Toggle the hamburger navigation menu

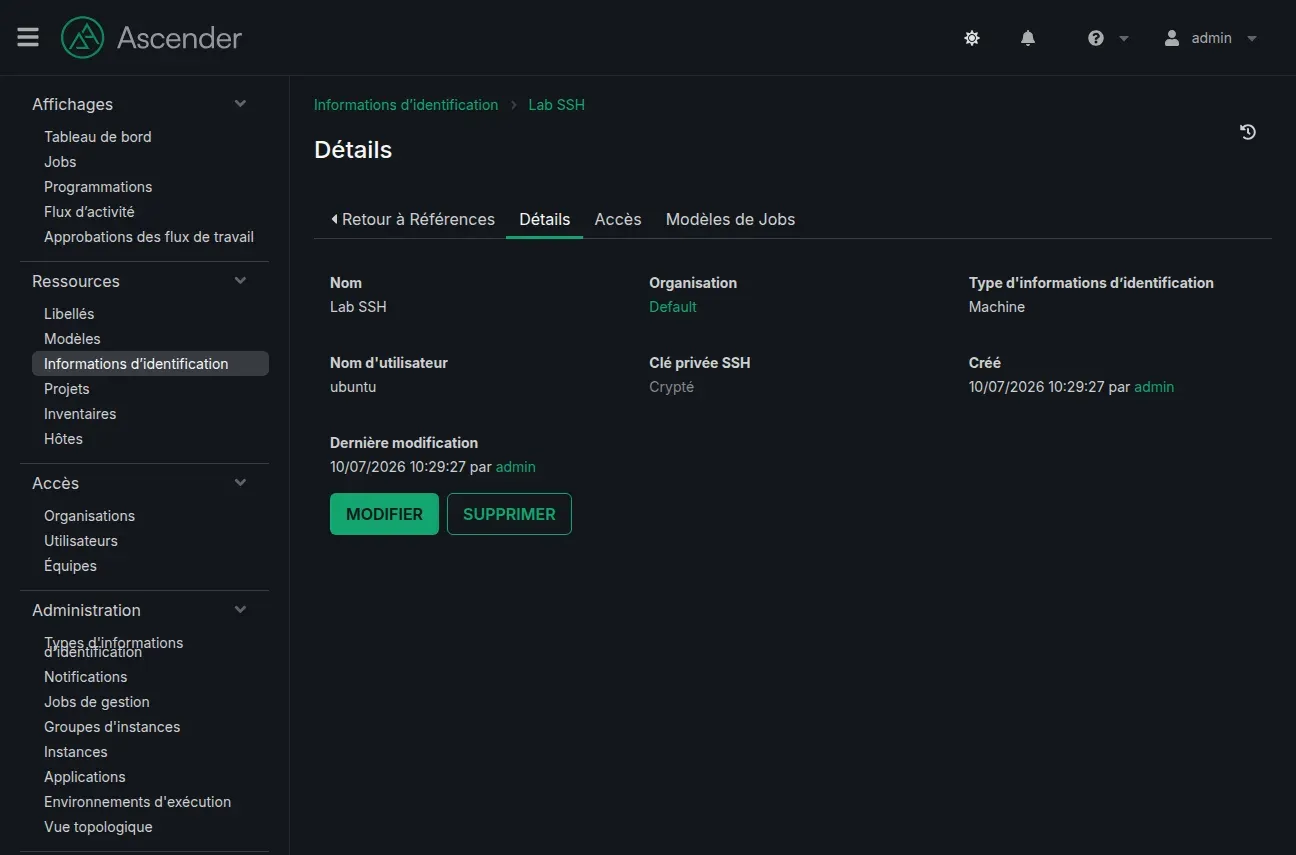(28, 37)
